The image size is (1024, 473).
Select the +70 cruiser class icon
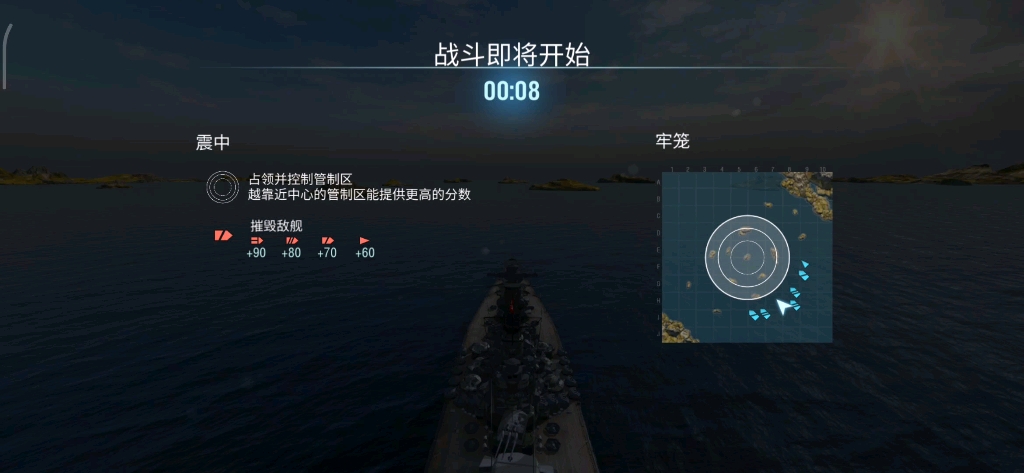click(x=327, y=240)
